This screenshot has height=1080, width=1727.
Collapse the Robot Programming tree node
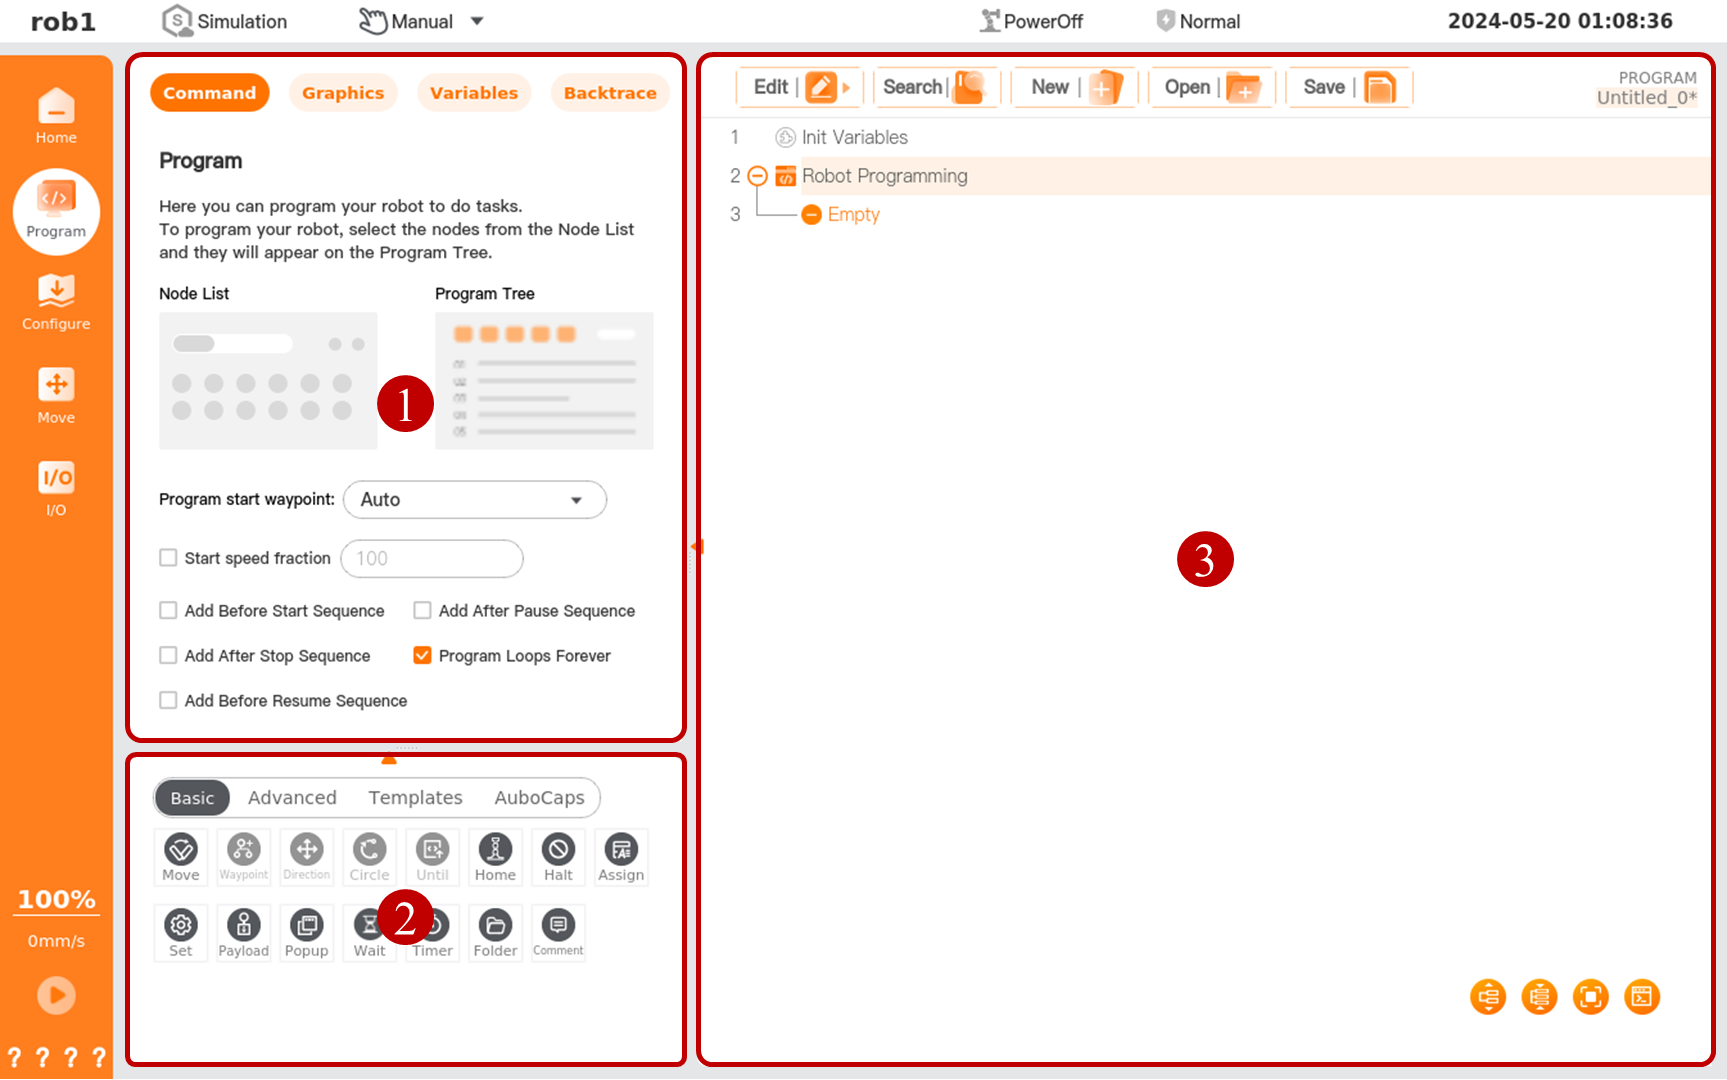pyautogui.click(x=758, y=176)
